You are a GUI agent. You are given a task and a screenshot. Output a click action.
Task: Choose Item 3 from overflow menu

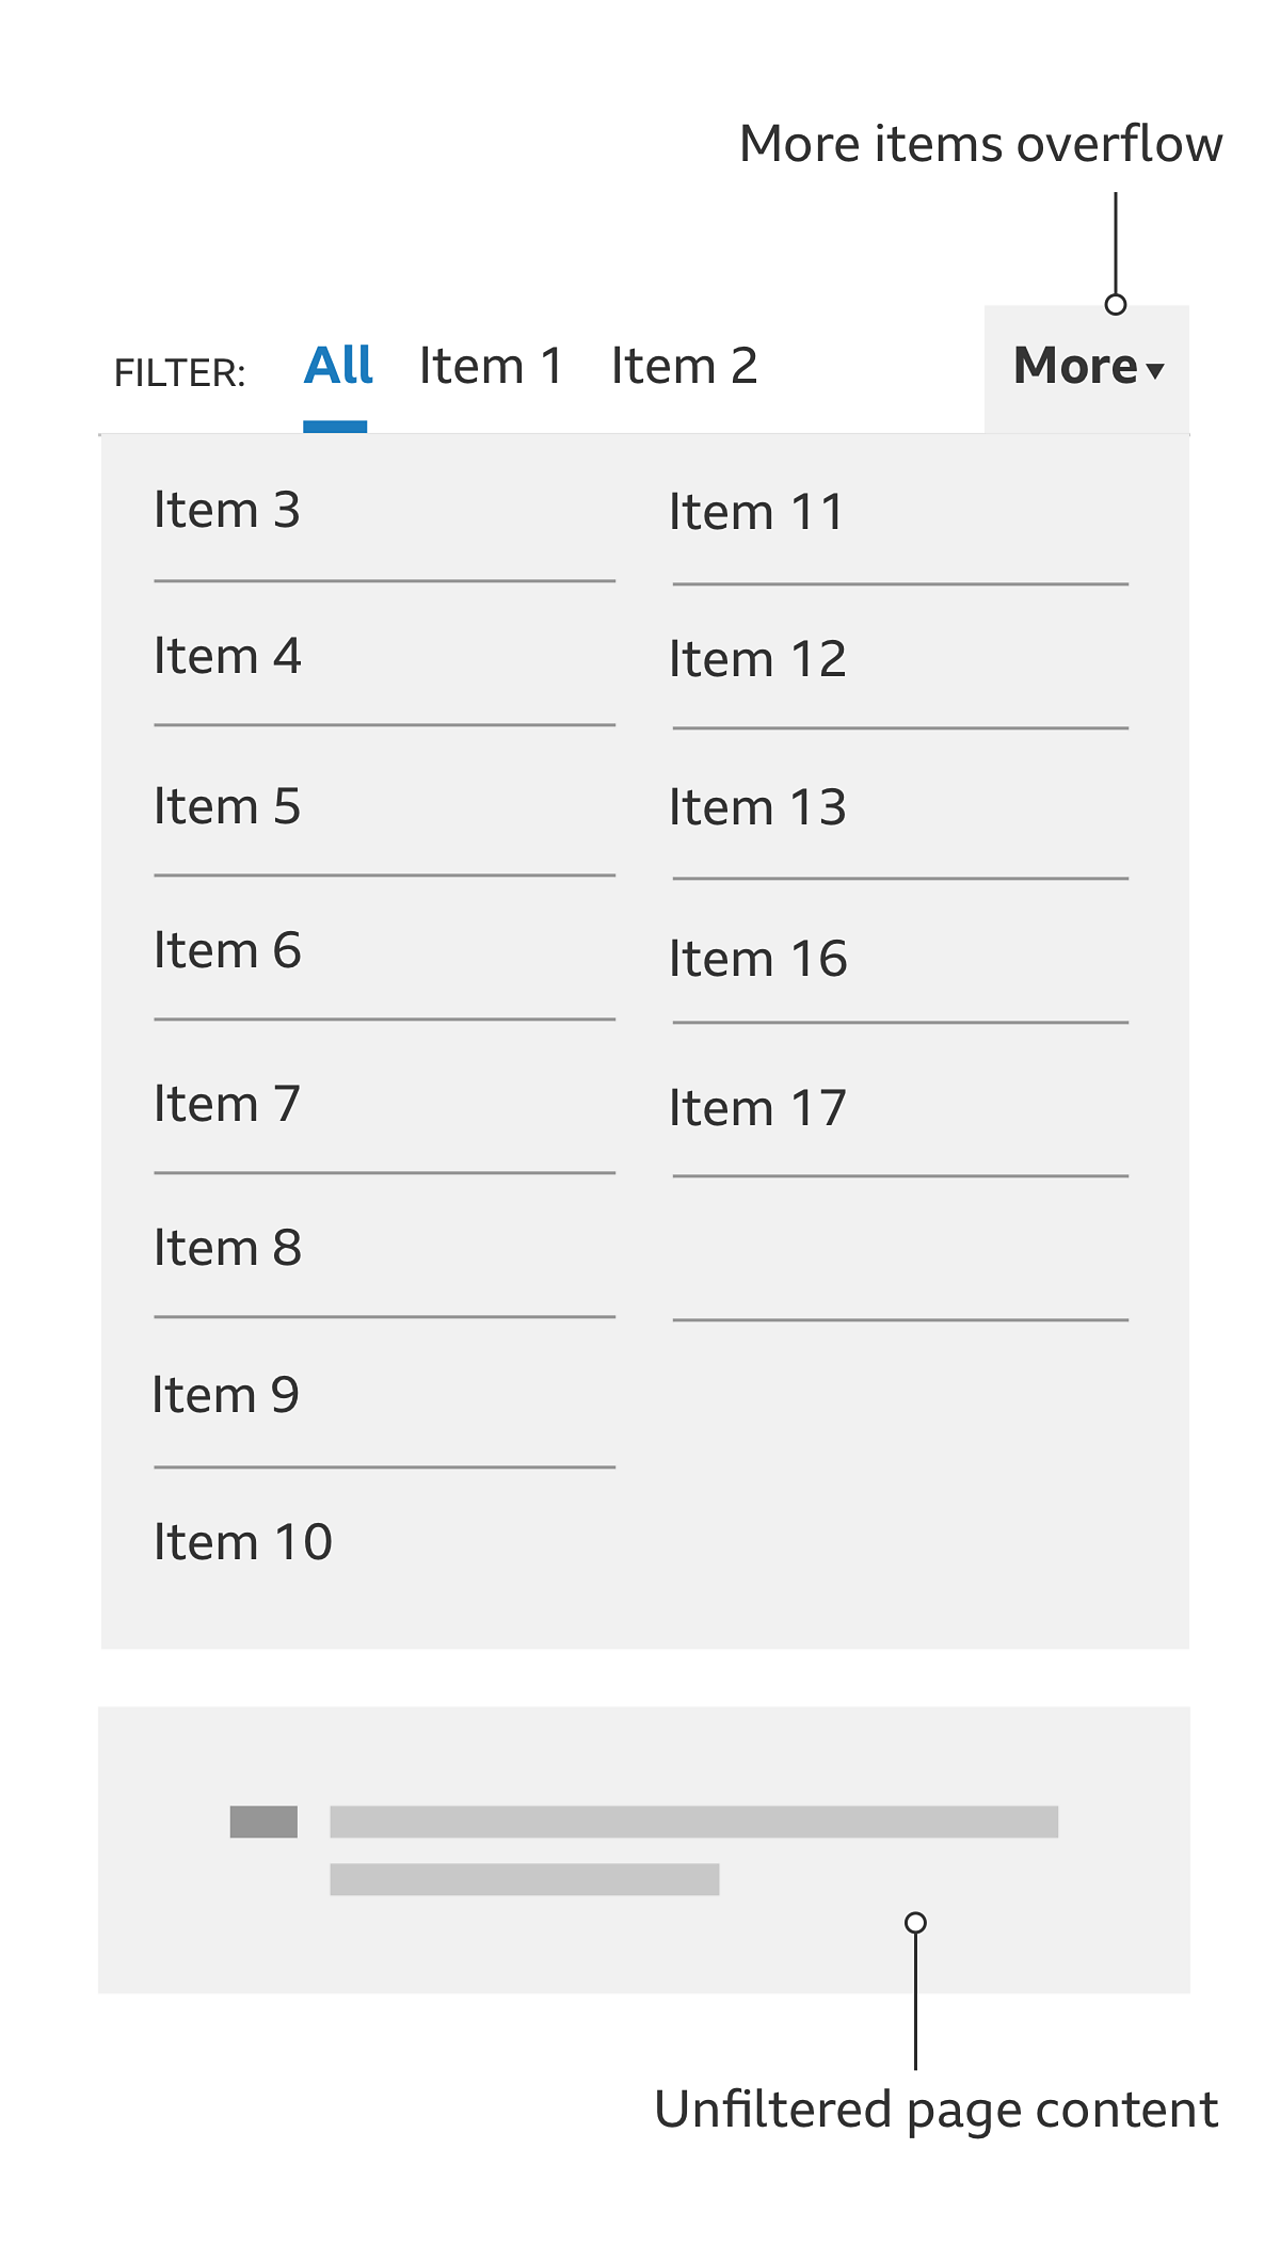pos(227,511)
